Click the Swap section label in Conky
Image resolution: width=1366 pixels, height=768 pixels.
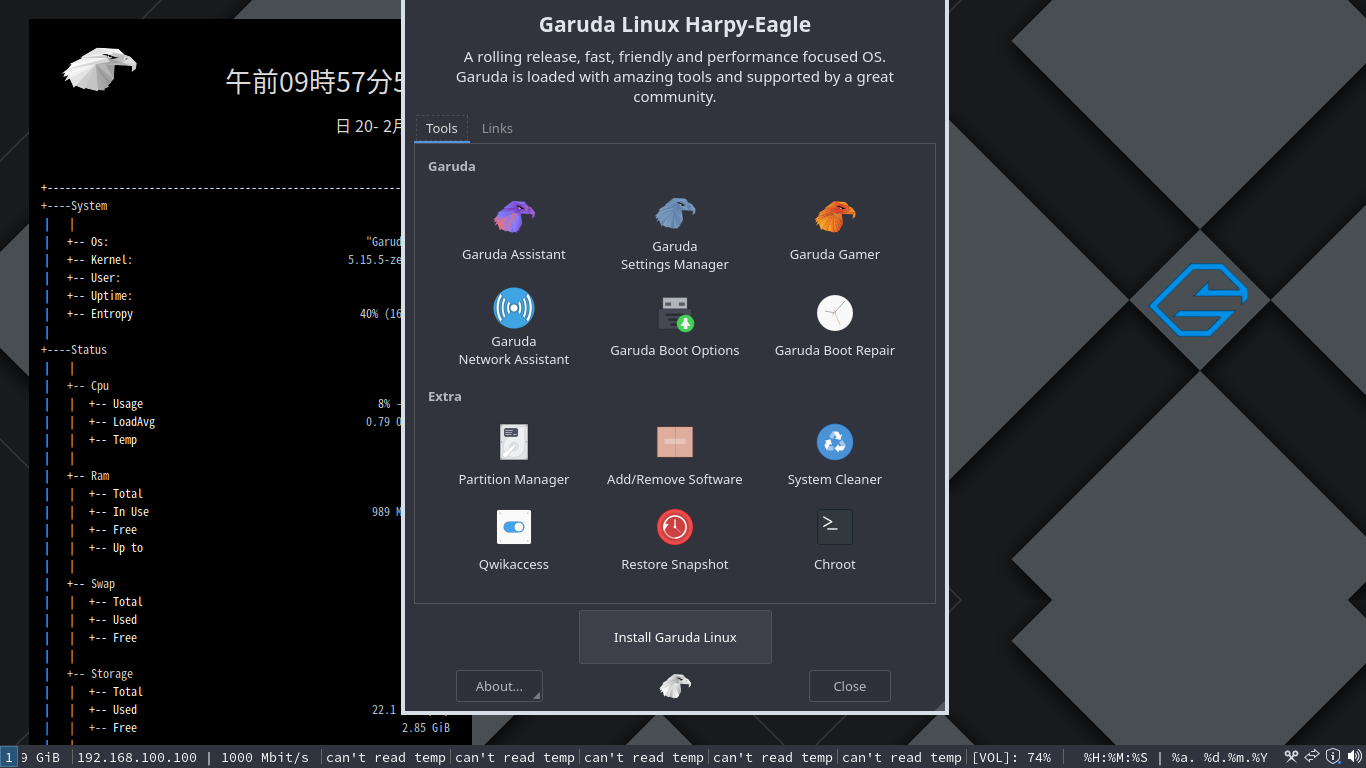tap(102, 584)
